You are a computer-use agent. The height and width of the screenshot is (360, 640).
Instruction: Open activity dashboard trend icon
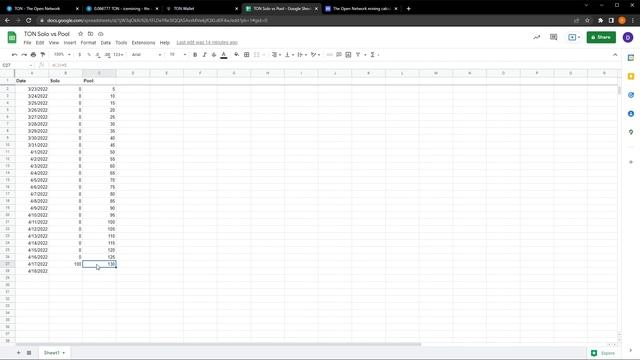tap(536, 37)
